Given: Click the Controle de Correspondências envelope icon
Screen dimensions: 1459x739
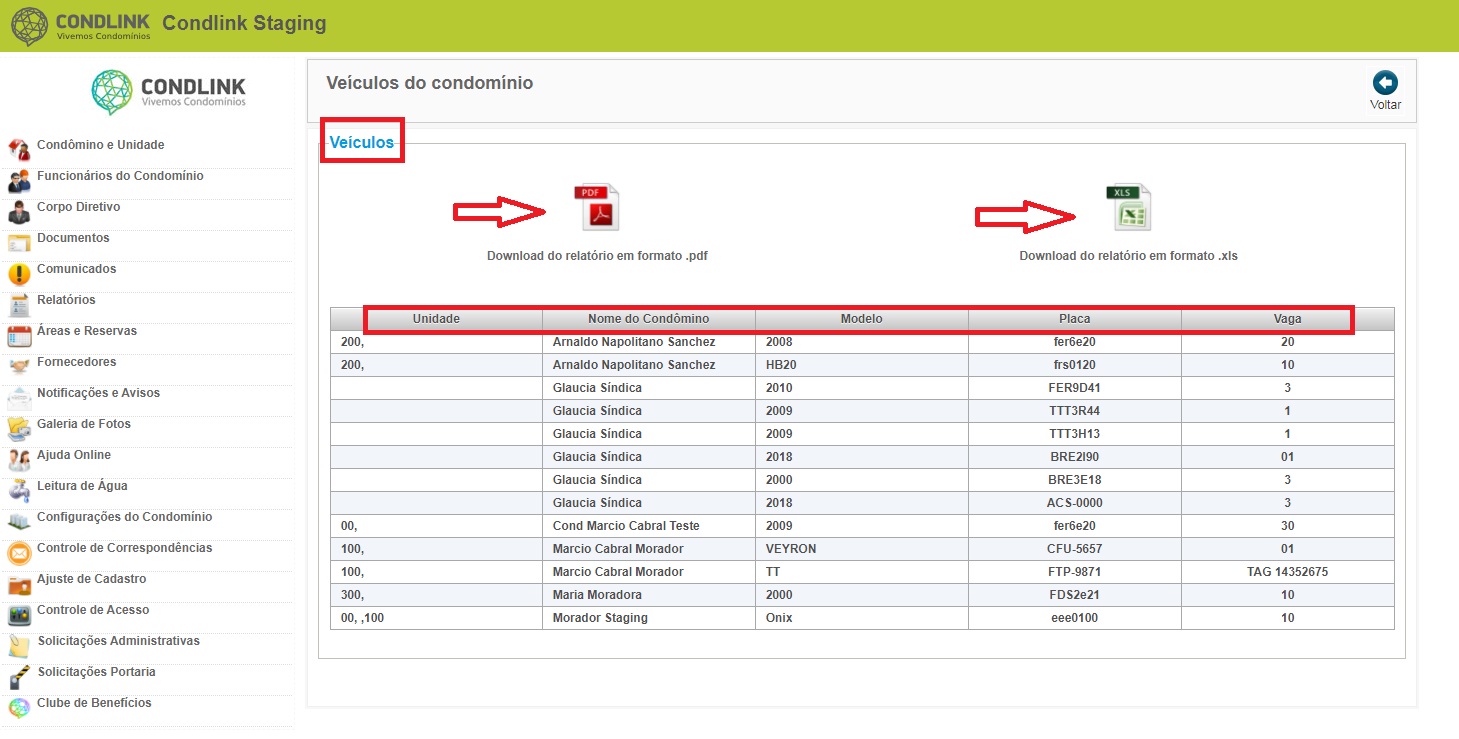Looking at the screenshot, I should pyautogui.click(x=19, y=553).
